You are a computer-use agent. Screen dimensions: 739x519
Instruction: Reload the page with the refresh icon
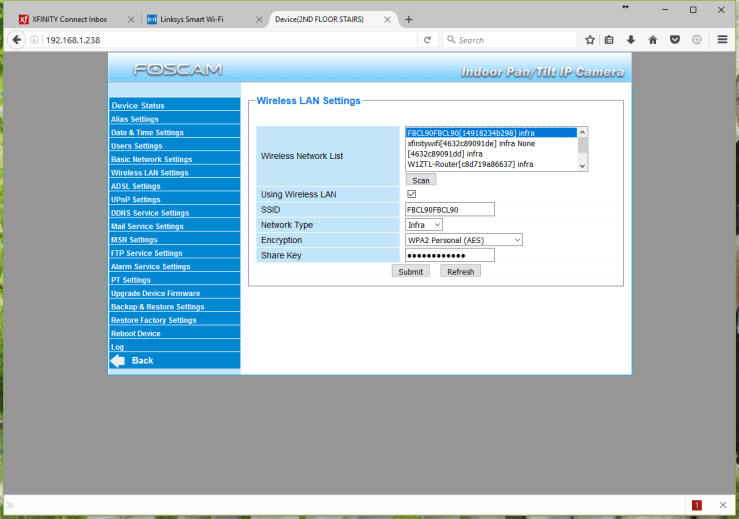pos(427,40)
